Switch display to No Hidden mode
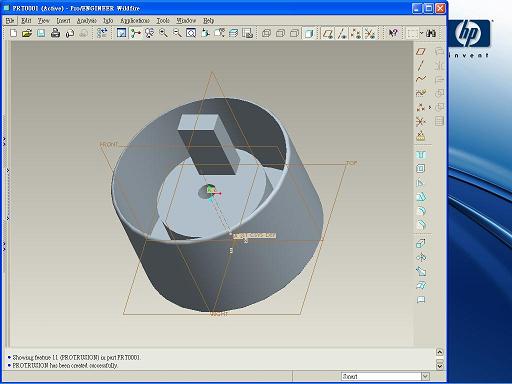 click(294, 33)
